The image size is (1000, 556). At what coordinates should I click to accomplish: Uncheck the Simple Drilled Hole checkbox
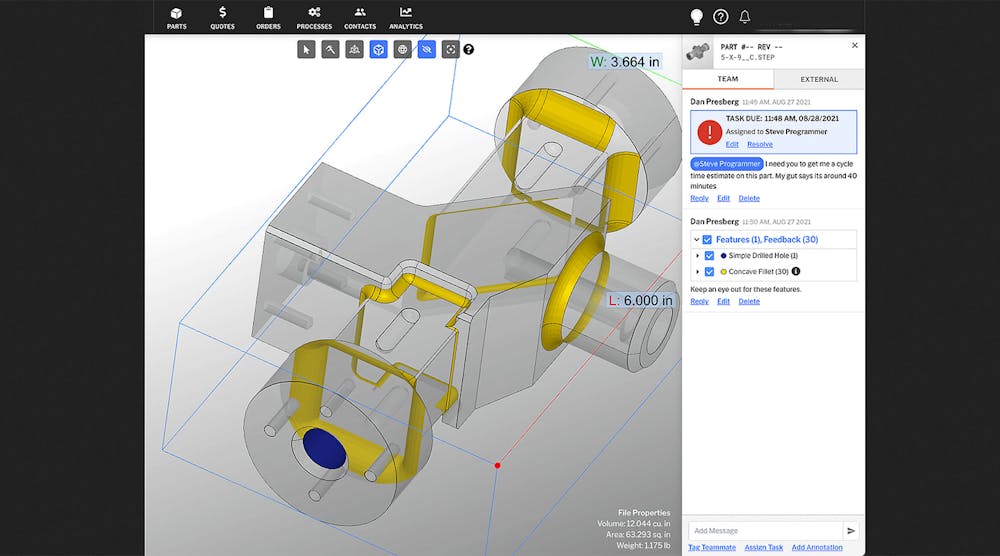709,256
